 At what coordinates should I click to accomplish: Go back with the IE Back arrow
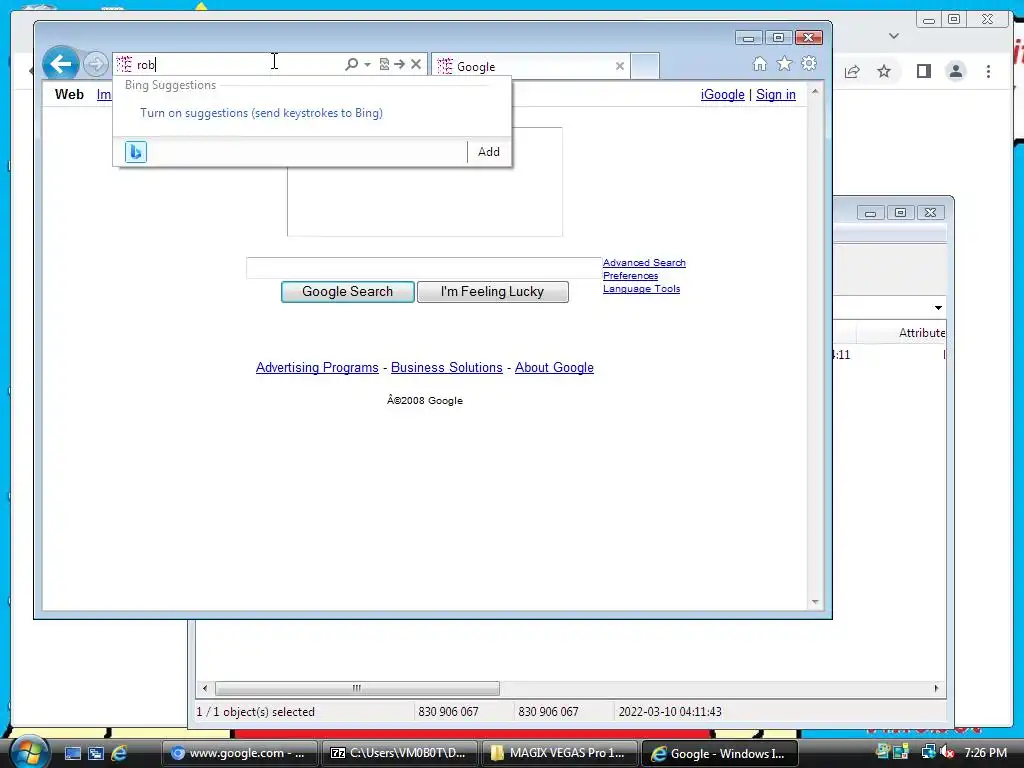pyautogui.click(x=61, y=64)
